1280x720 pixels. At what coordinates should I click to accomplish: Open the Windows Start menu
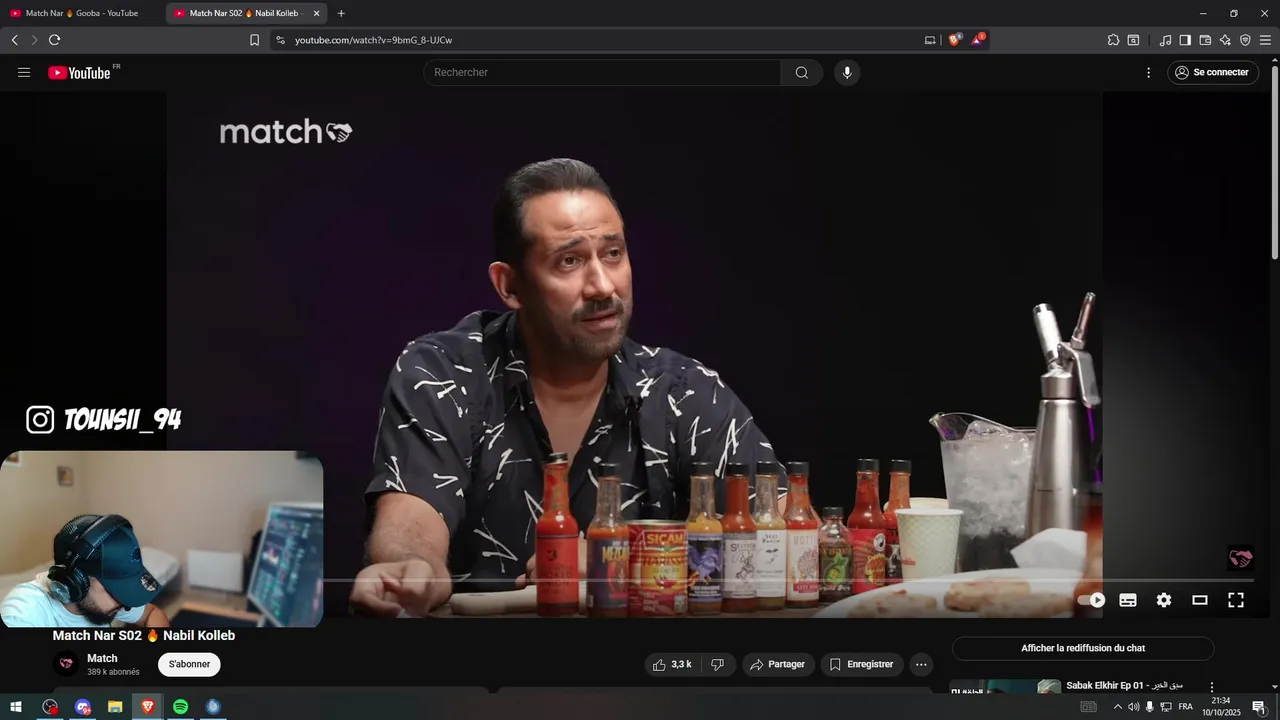16,707
